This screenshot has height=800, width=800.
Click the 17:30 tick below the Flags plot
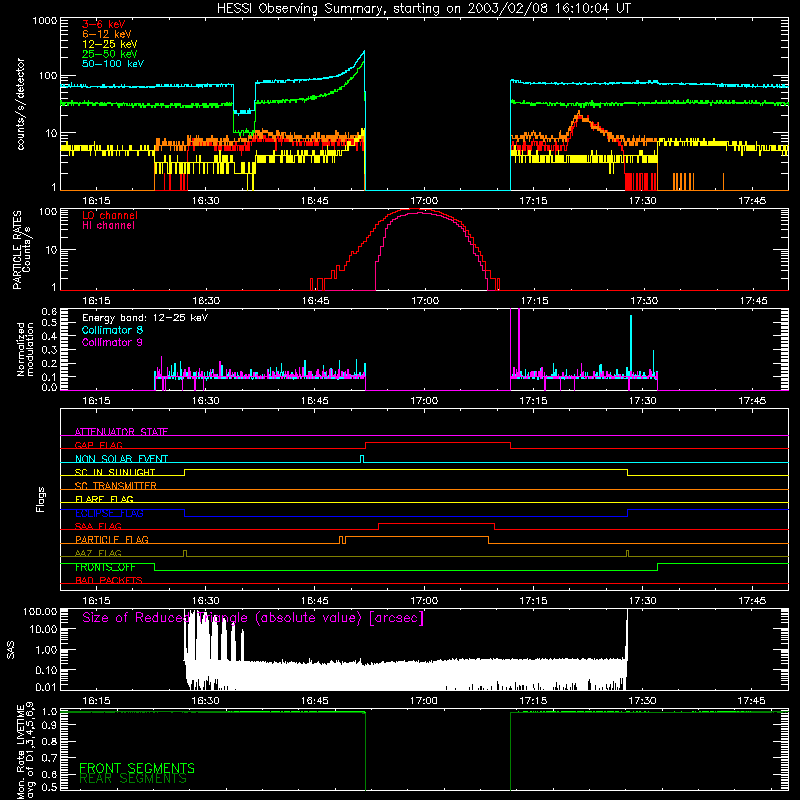pos(642,601)
